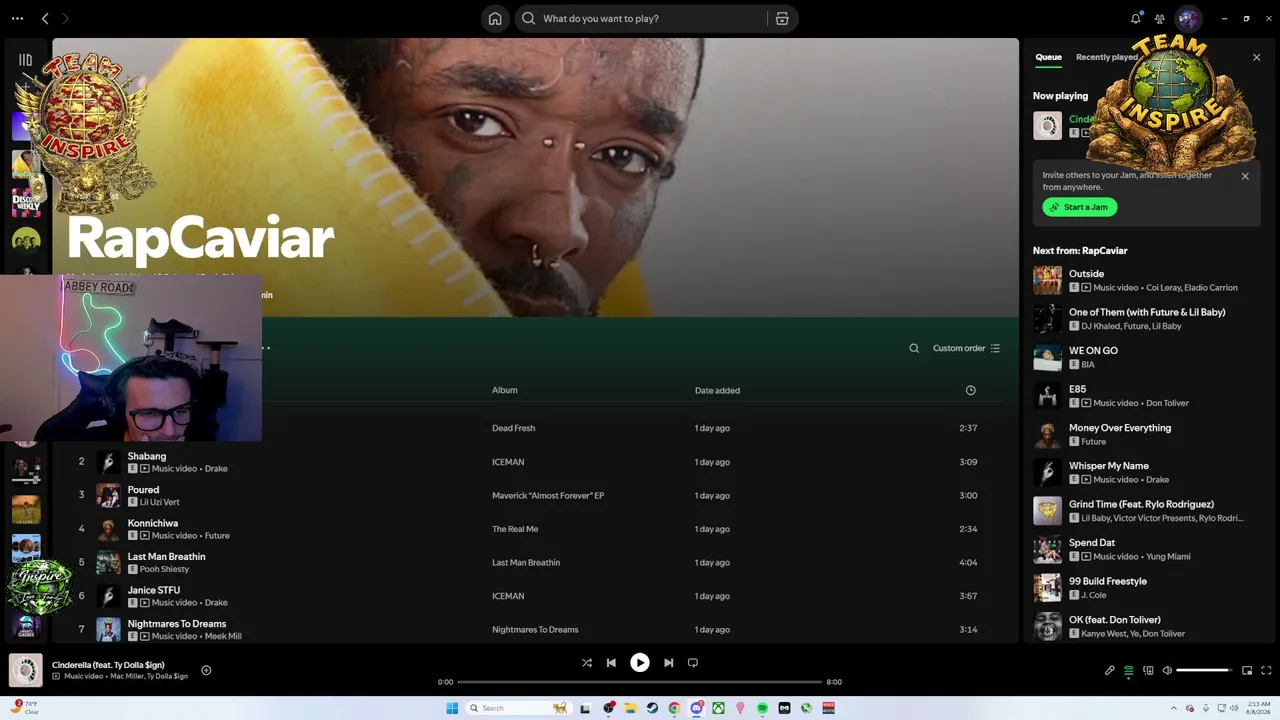Start a Jam session
This screenshot has height=720, width=1280.
point(1080,207)
